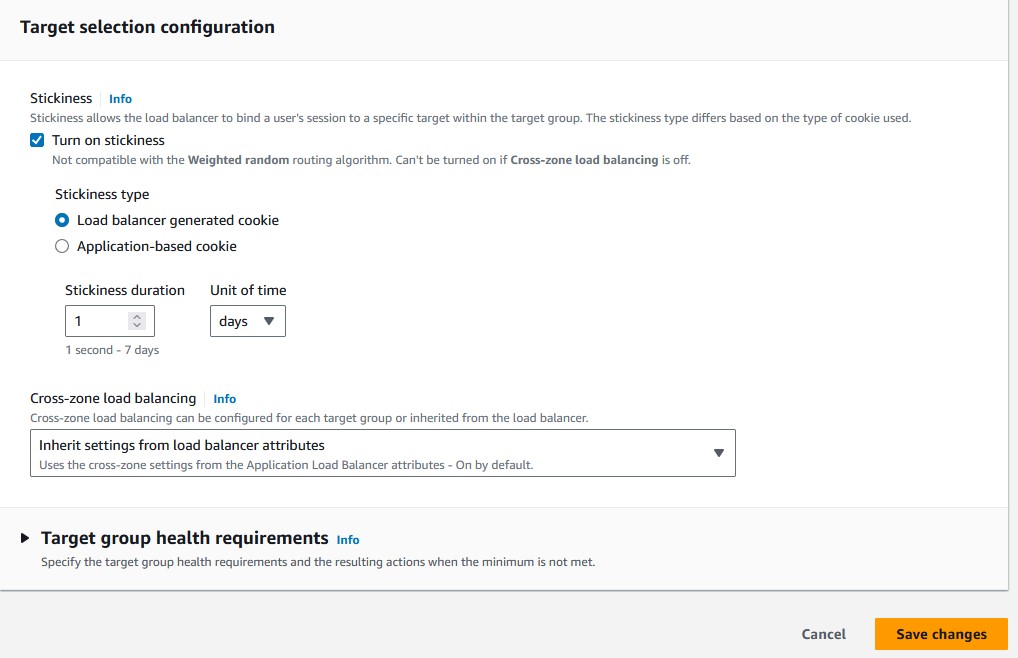The height and width of the screenshot is (658, 1018).
Task: Open the Unit of time days dropdown
Action: (247, 321)
